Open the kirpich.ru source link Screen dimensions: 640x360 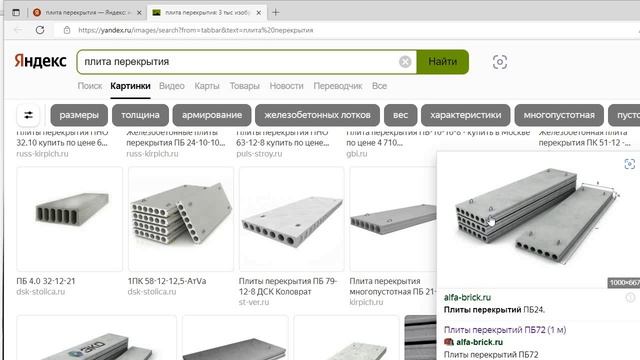pos(366,302)
